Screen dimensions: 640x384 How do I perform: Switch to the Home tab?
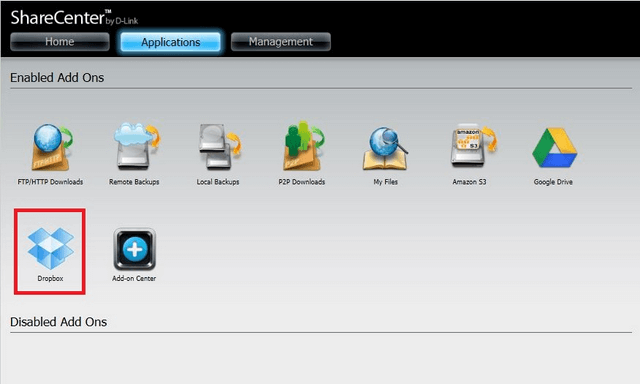(60, 42)
